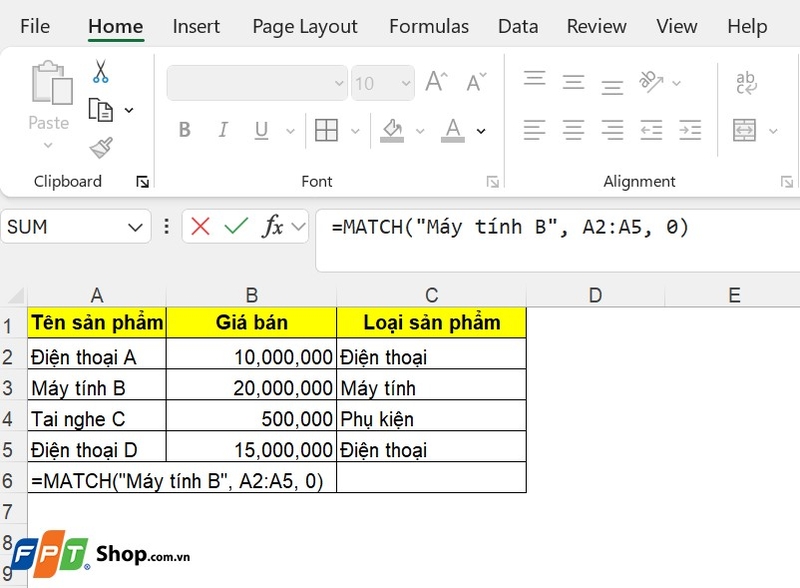This screenshot has height=588, width=800.
Task: Pick a color from Font Color swatch
Action: pyautogui.click(x=452, y=131)
